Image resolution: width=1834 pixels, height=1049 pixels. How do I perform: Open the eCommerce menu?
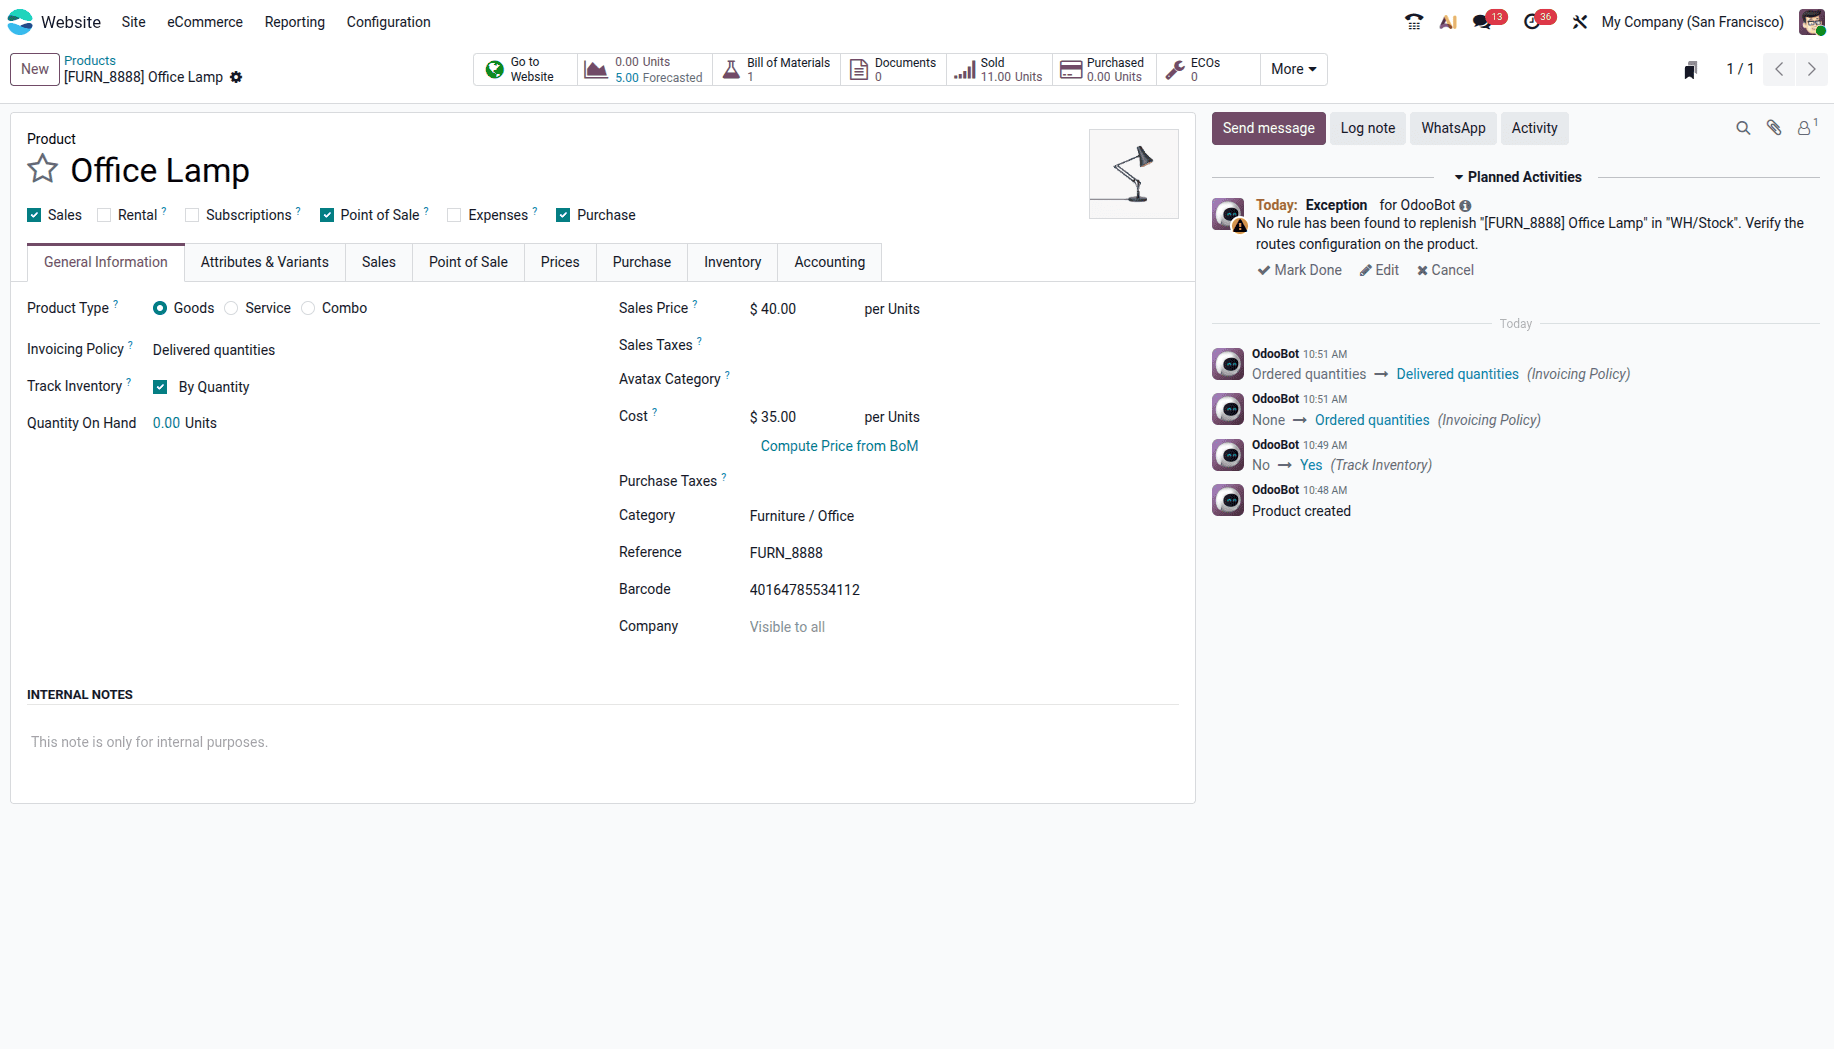tap(205, 22)
